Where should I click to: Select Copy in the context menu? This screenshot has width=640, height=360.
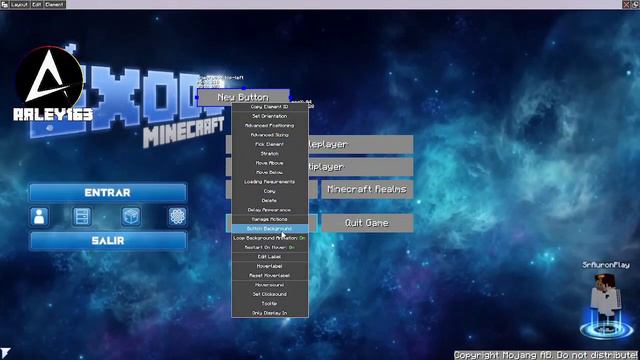click(270, 191)
